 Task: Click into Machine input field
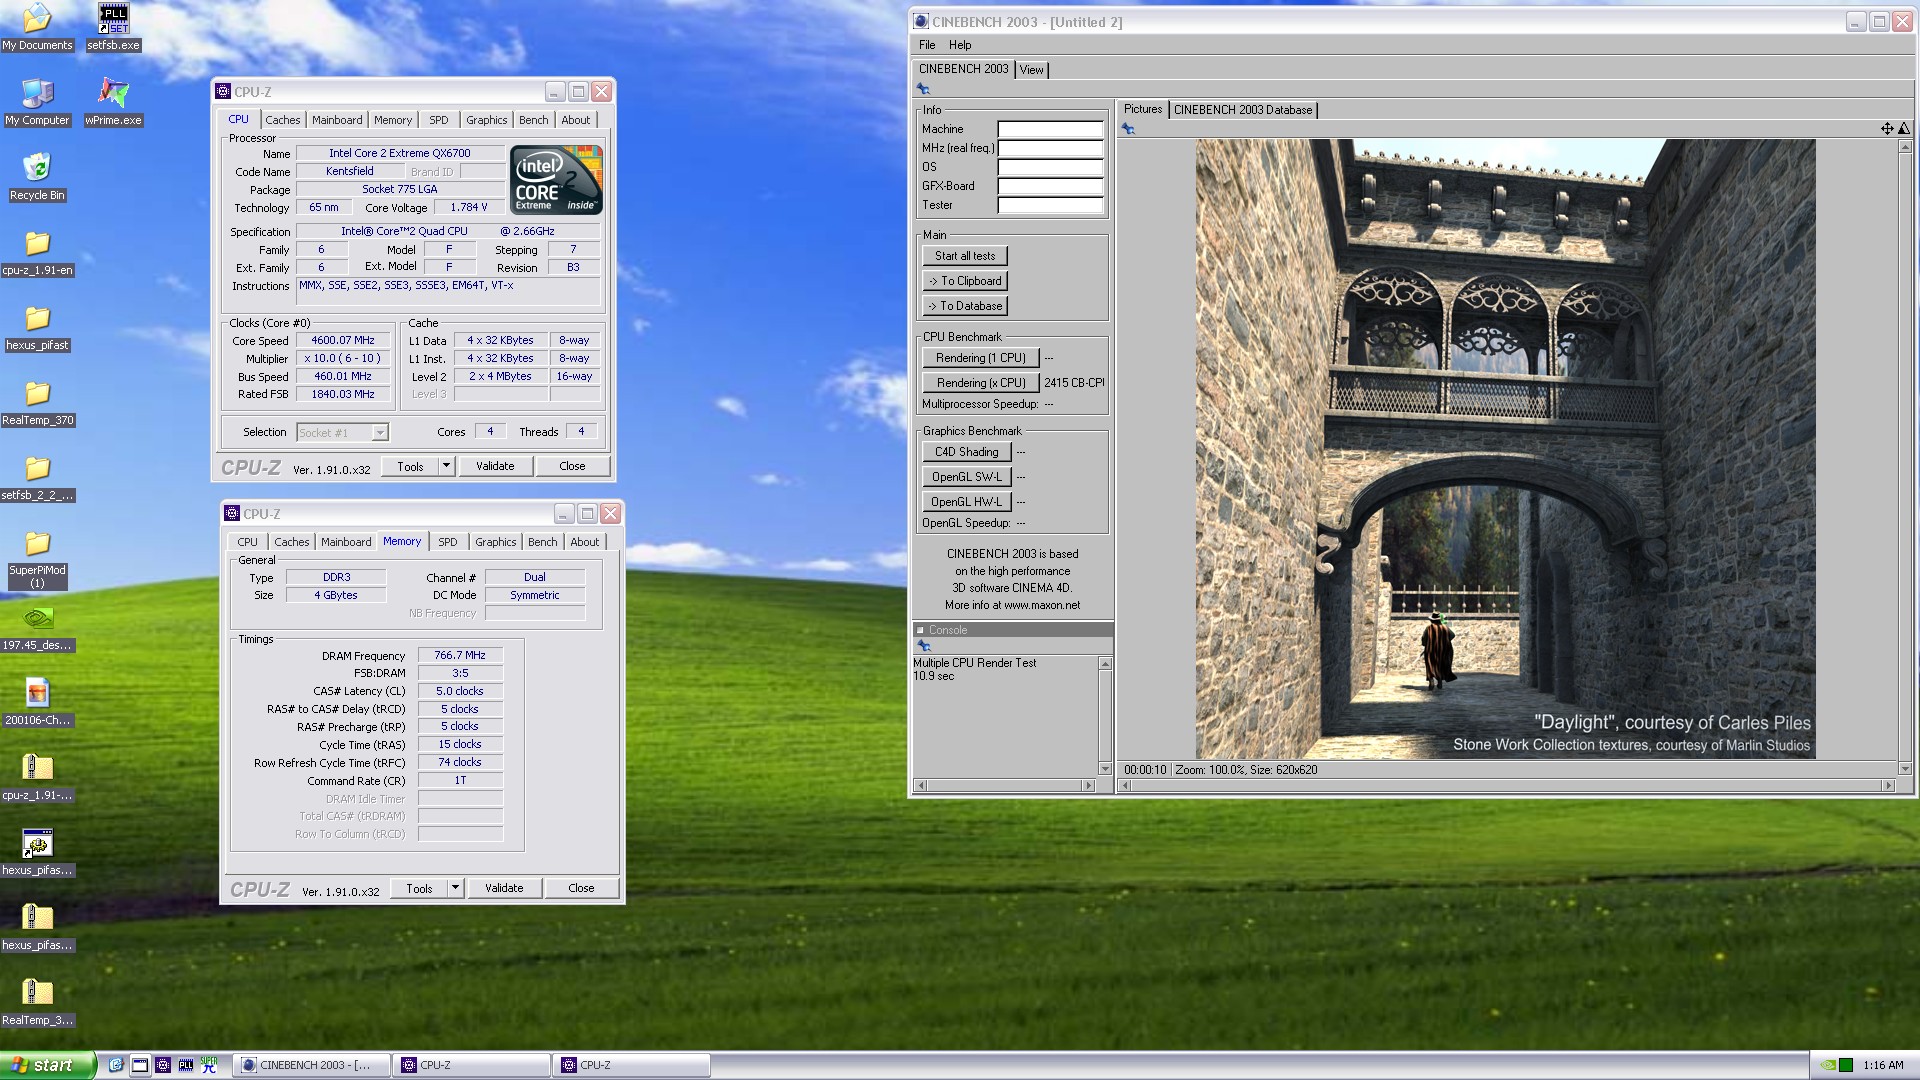click(1050, 129)
